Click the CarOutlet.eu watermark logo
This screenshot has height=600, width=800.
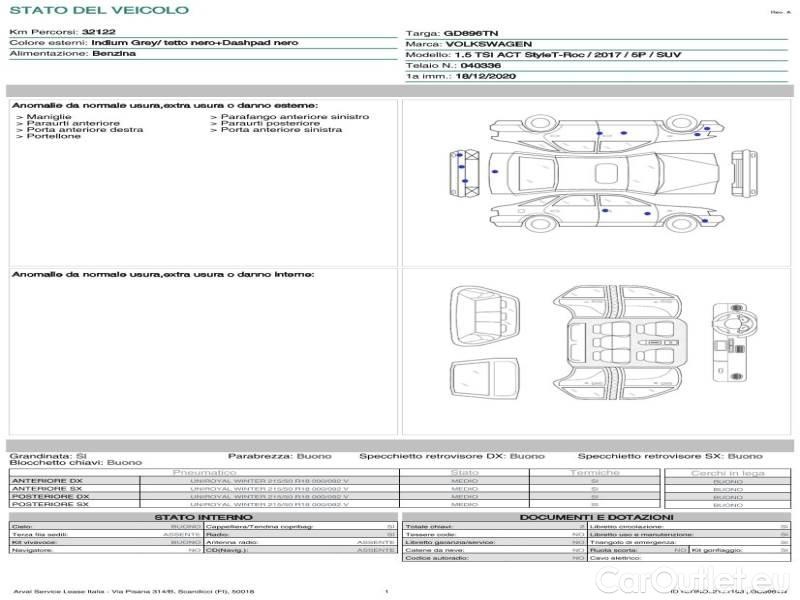coord(727,578)
